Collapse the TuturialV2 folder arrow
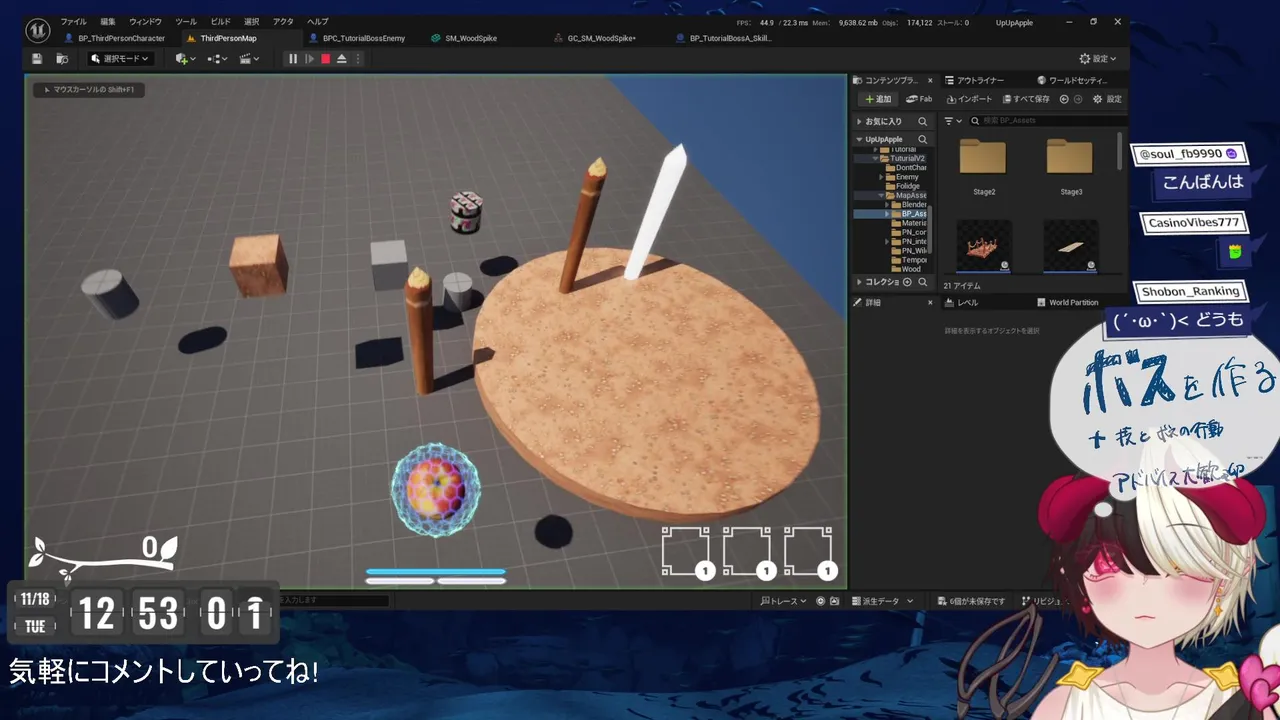 click(874, 158)
